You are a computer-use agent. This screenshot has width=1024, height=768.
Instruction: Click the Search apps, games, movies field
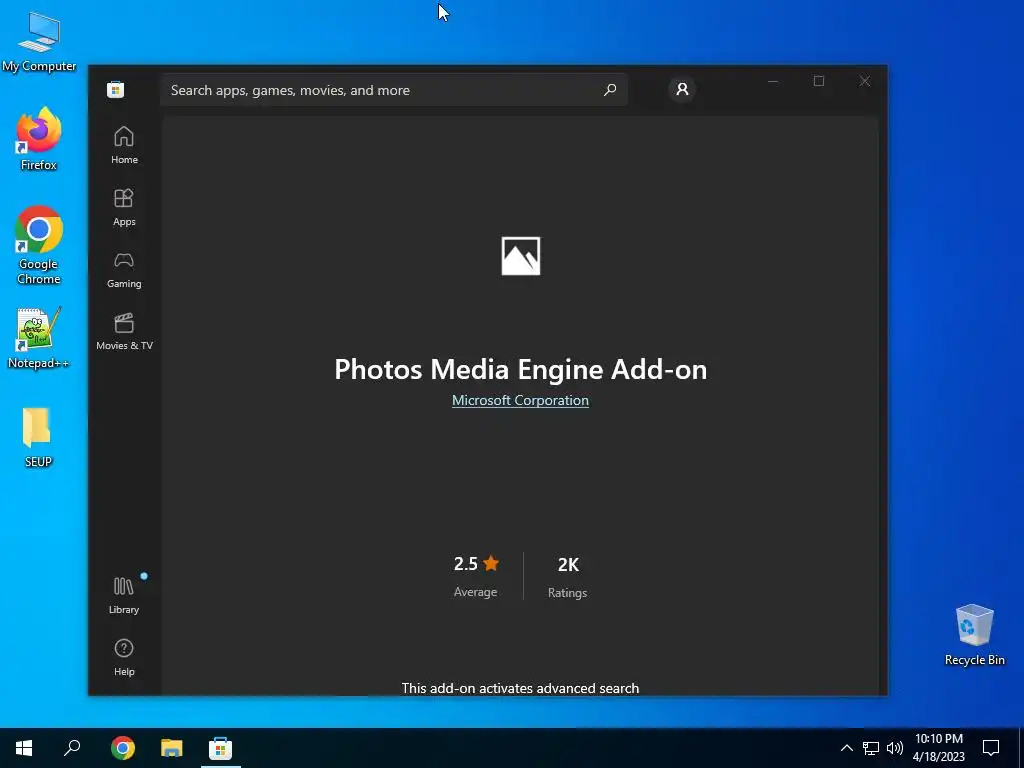click(394, 90)
